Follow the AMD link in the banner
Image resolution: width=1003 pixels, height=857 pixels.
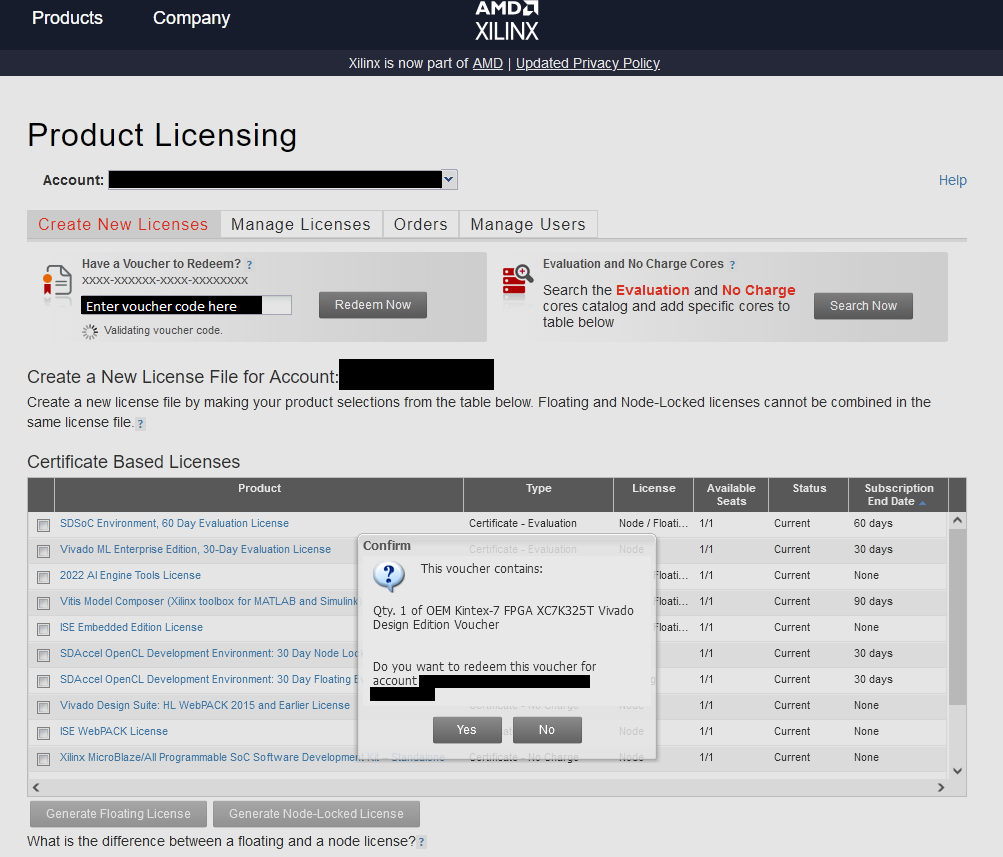[487, 63]
